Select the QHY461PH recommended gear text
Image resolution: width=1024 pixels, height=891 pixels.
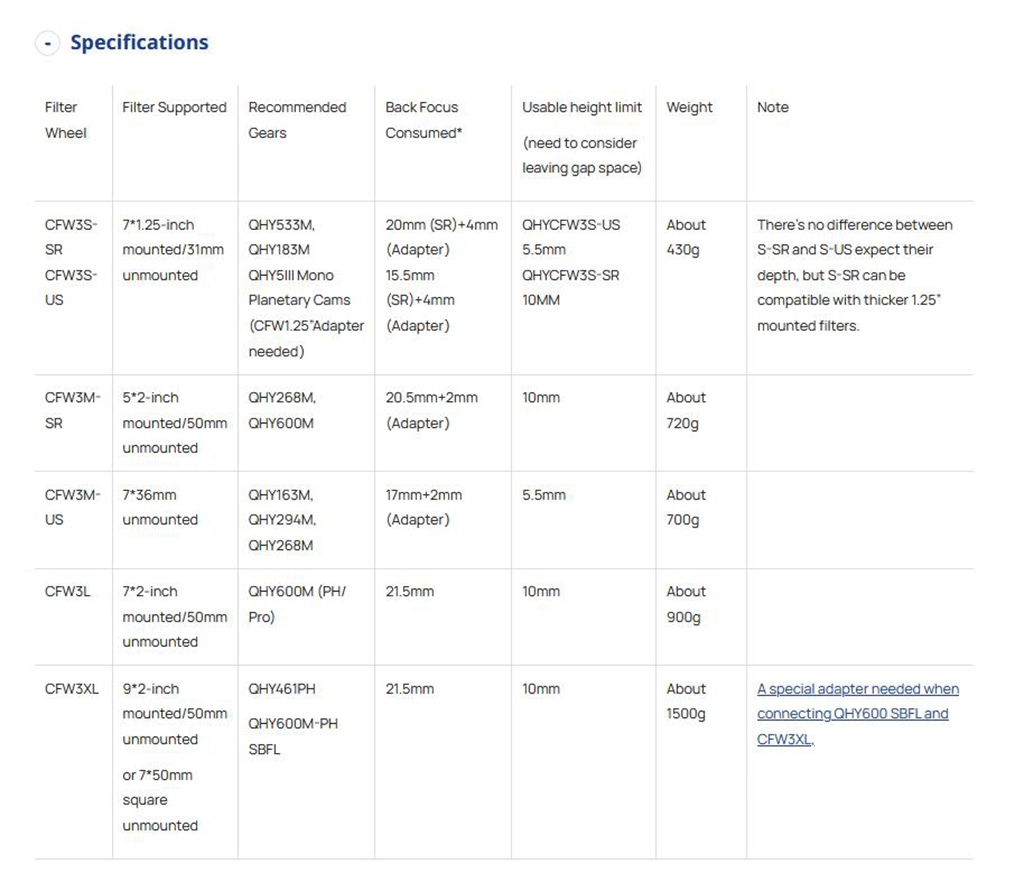(282, 688)
